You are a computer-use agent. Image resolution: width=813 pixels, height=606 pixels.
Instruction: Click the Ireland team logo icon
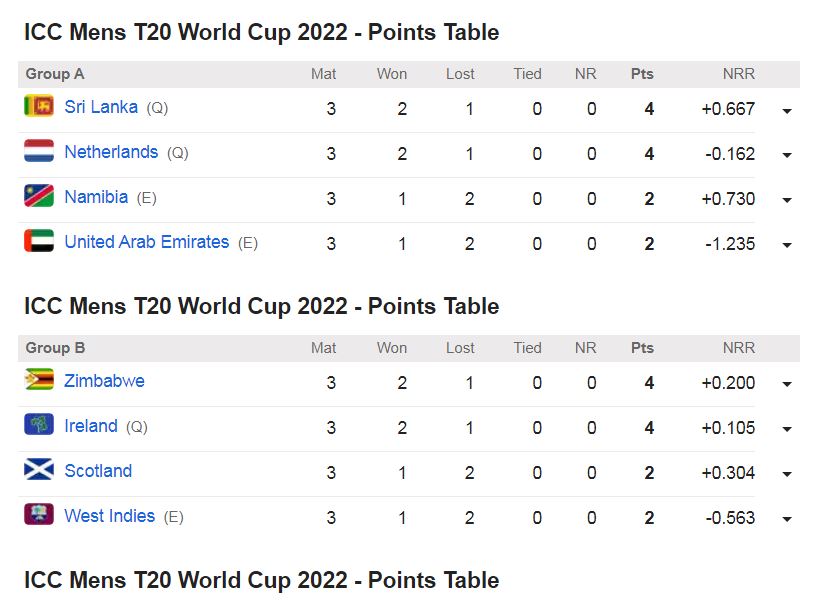click(x=39, y=426)
